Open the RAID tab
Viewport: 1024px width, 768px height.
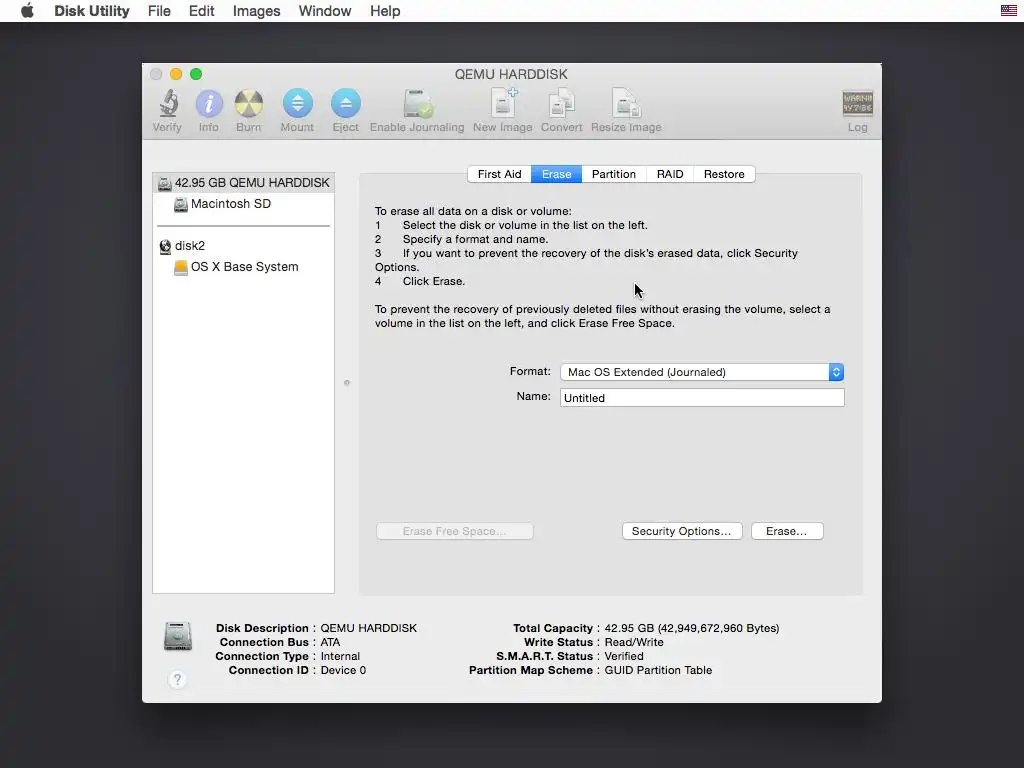coord(670,174)
